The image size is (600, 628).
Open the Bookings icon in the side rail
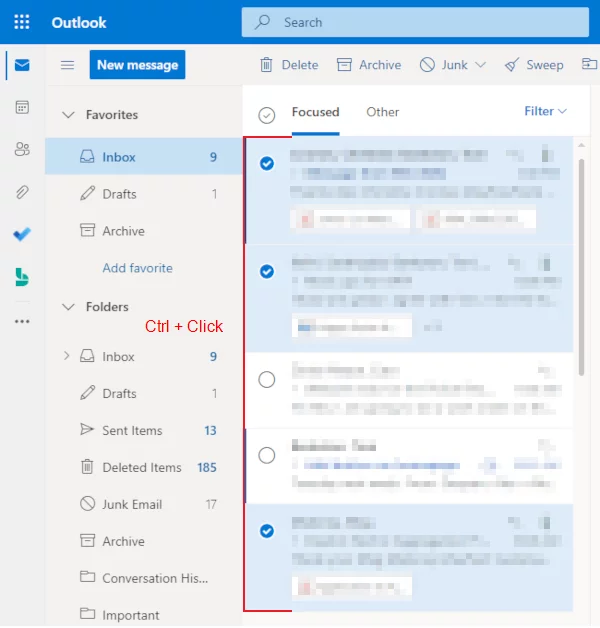click(22, 277)
